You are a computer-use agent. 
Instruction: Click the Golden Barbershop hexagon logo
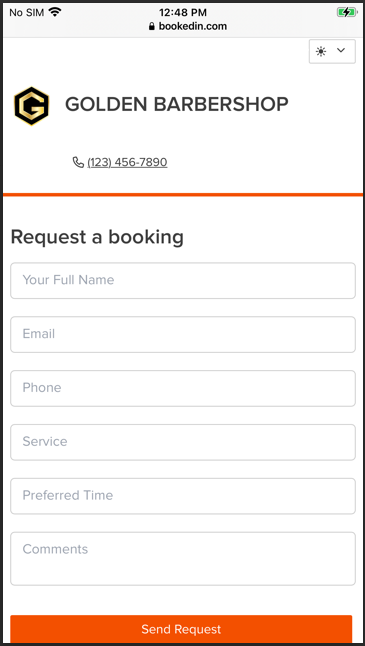(32, 106)
